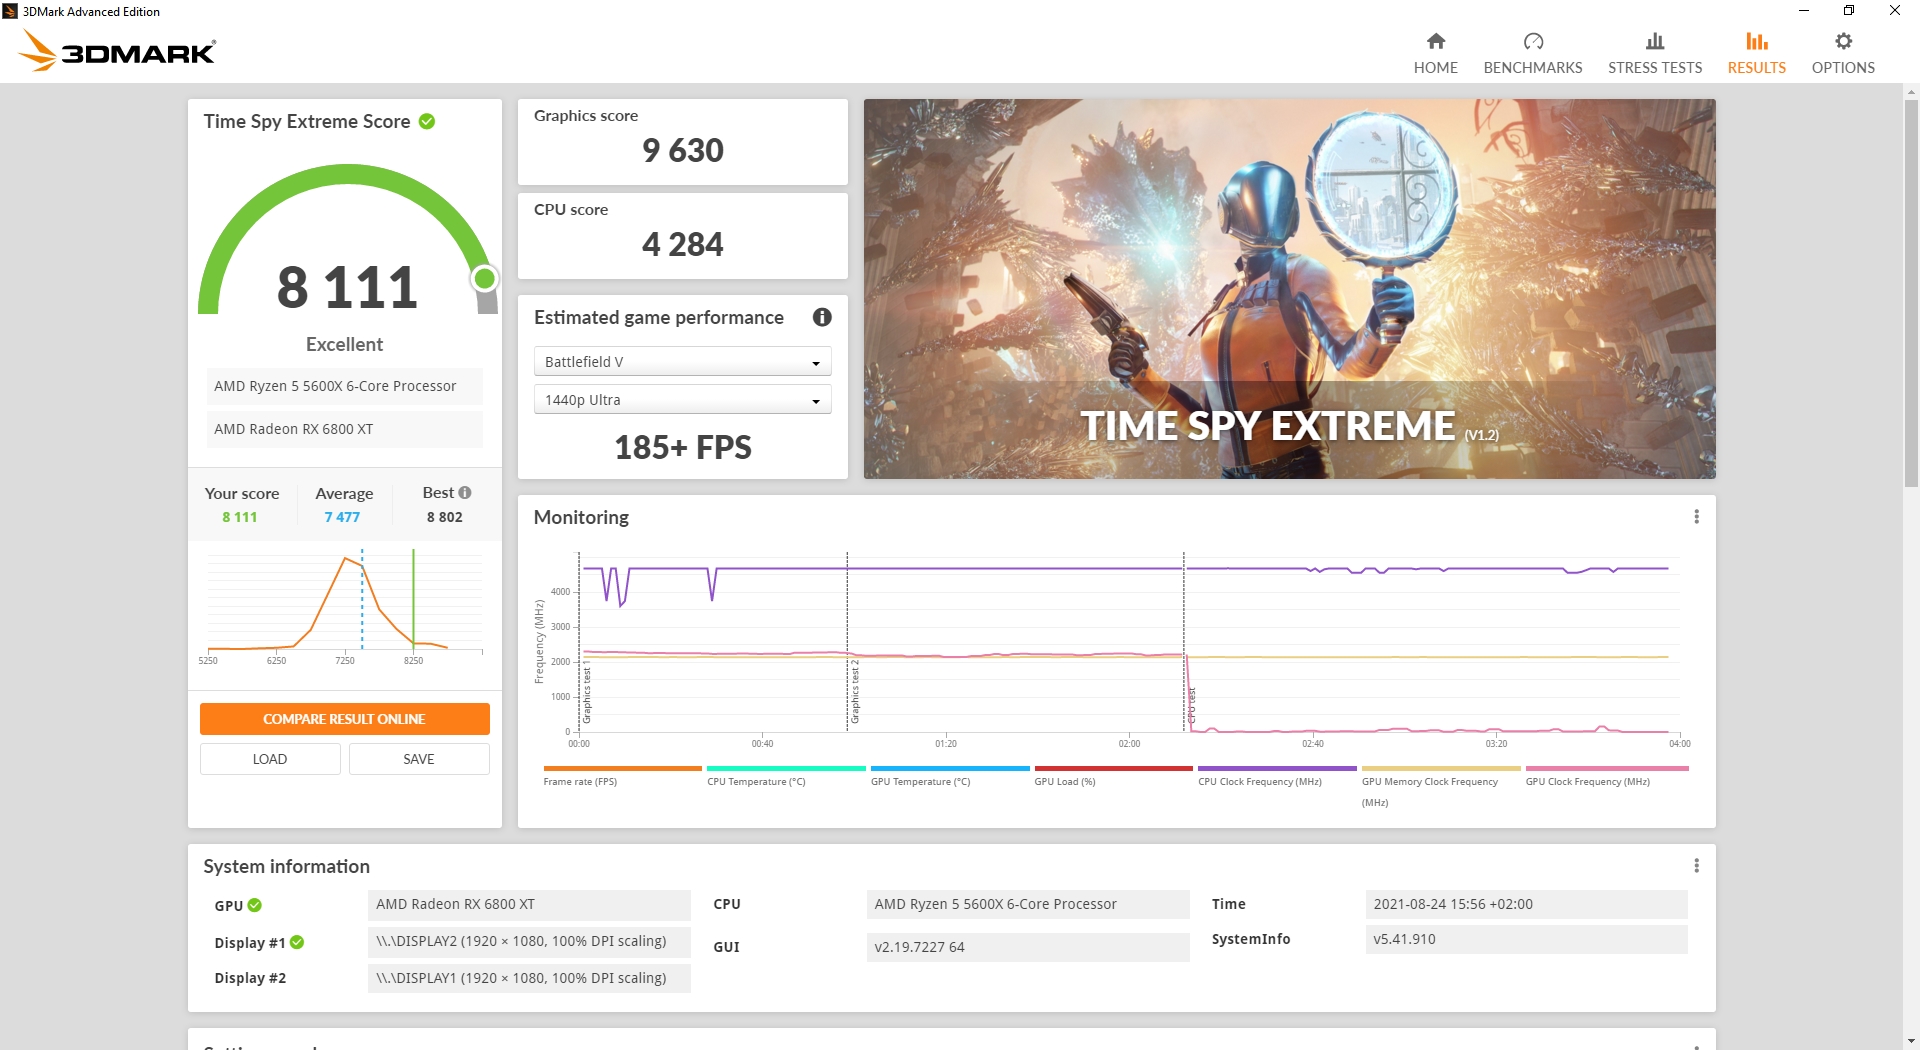This screenshot has width=1920, height=1050.
Task: Click the Graphics score value 9 630
Action: click(x=682, y=150)
